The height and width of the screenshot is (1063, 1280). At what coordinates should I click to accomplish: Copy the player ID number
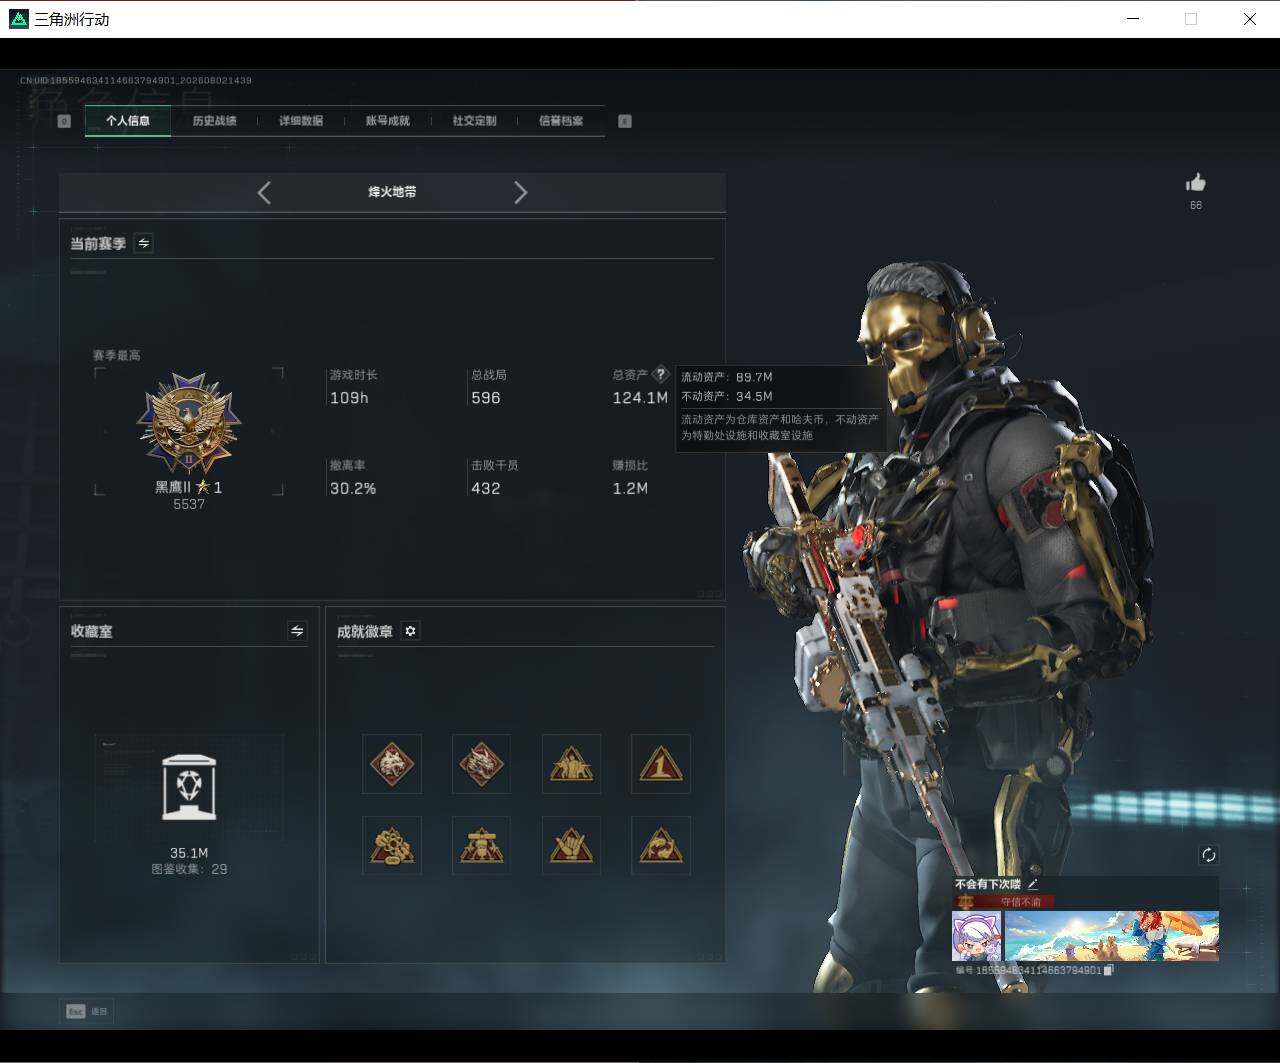pos(1109,969)
